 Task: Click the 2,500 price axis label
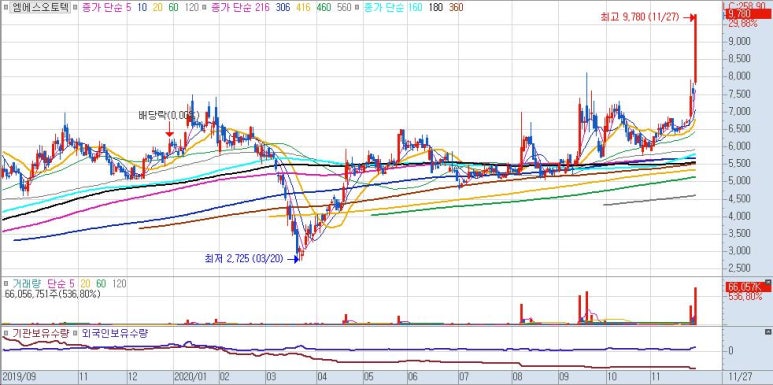[738, 268]
